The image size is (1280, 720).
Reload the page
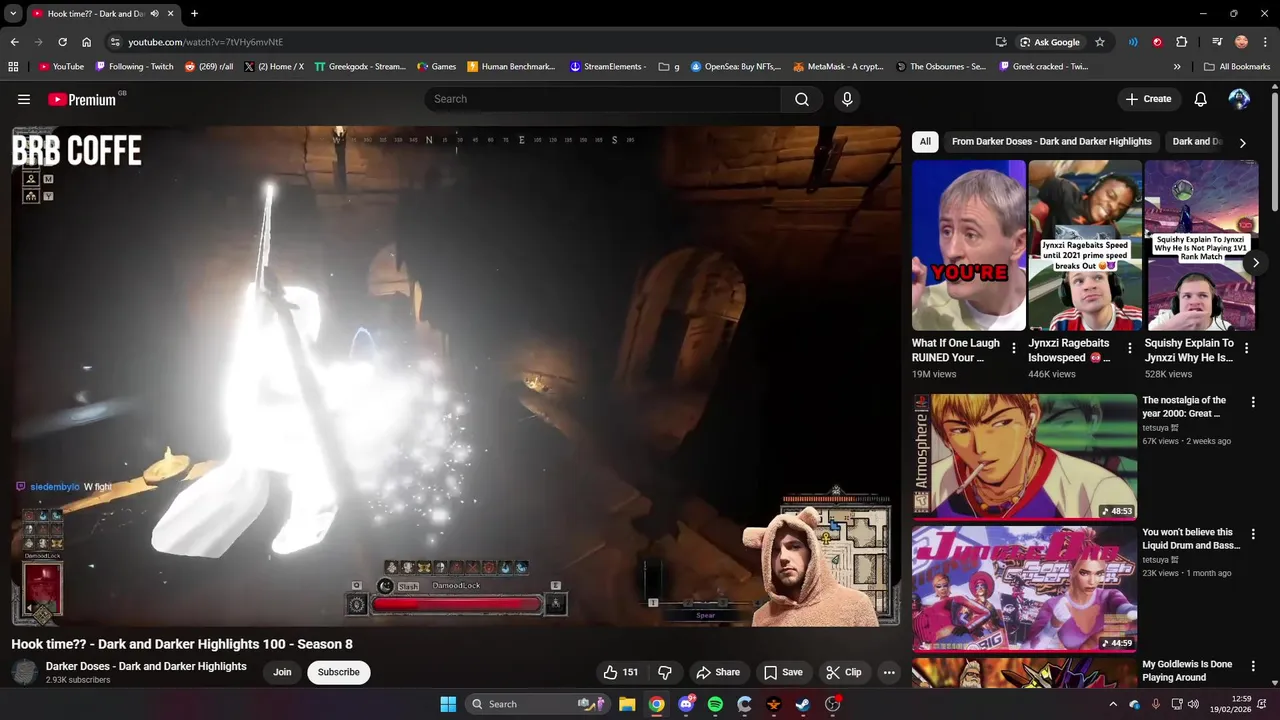pos(62,42)
